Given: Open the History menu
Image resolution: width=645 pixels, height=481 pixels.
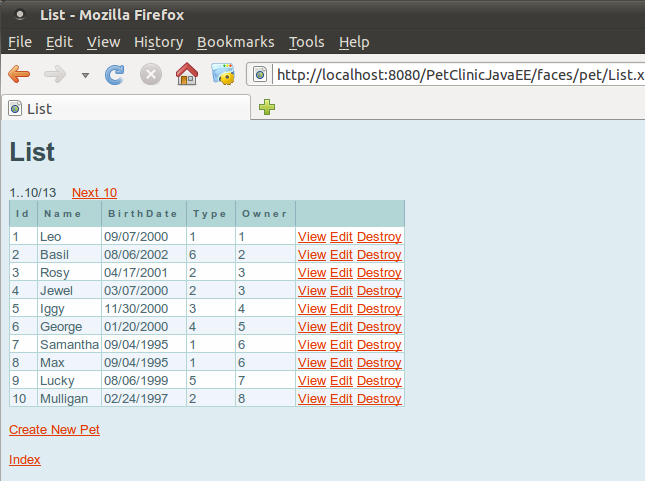Looking at the screenshot, I should [x=158, y=42].
